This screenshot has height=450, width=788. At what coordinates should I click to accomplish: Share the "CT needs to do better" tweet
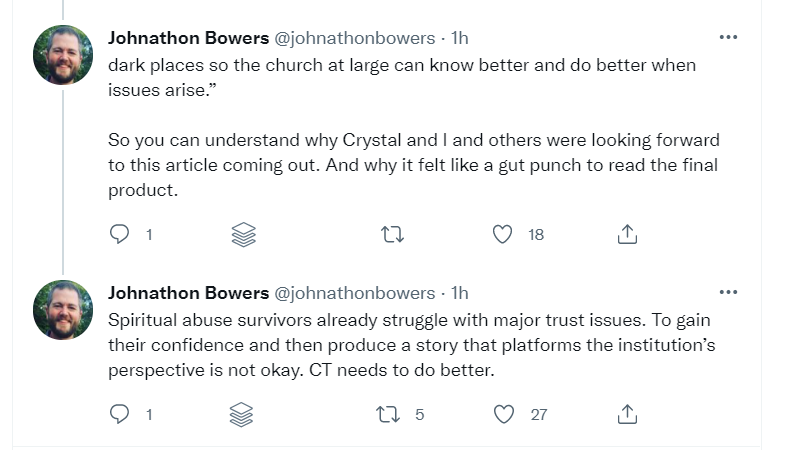[x=627, y=414]
